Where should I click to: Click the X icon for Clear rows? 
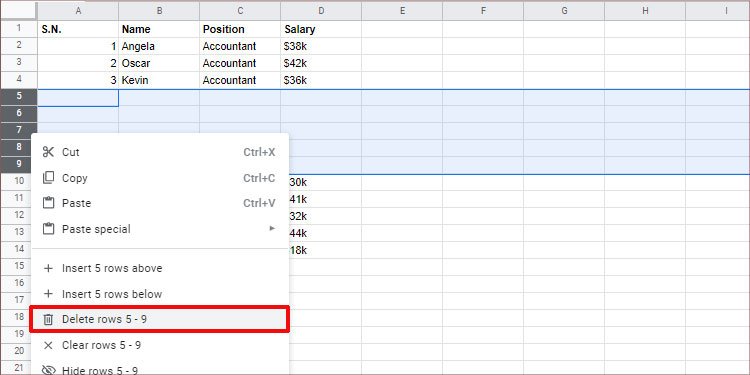pos(48,345)
